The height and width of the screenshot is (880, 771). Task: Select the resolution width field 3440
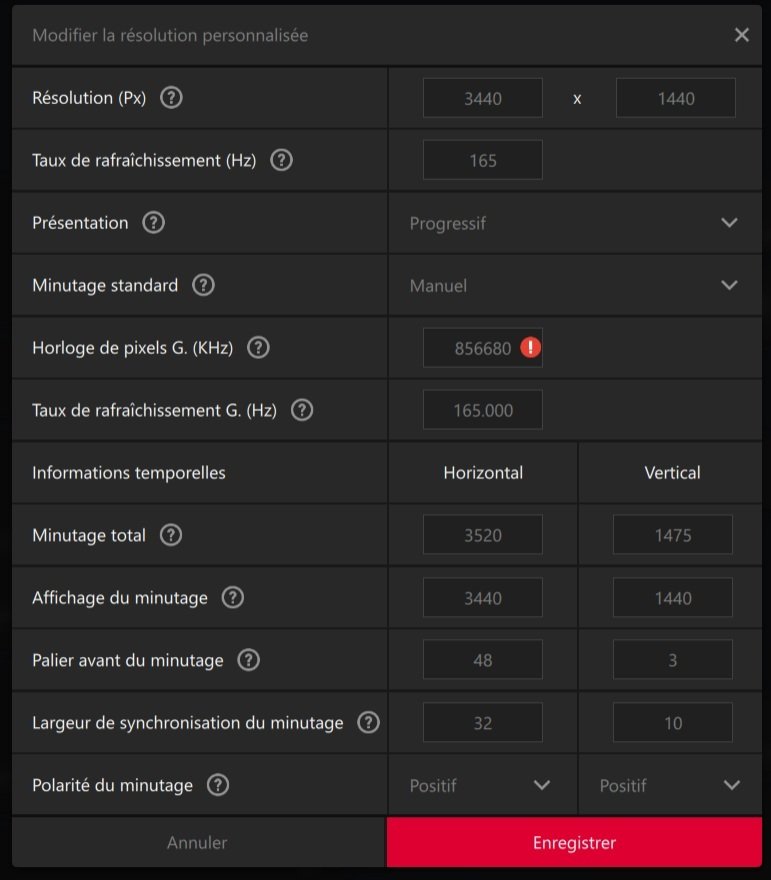pos(483,98)
